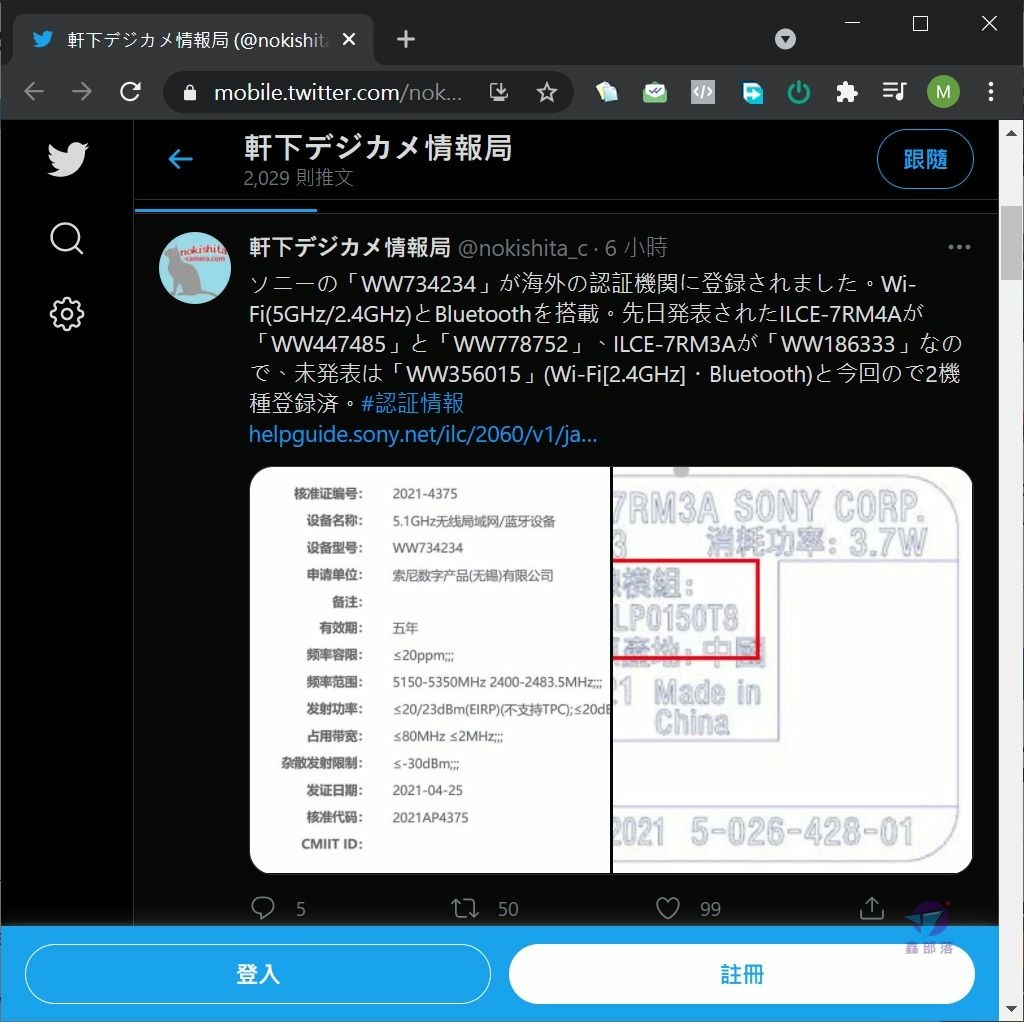Open the M profile avatar

[943, 92]
